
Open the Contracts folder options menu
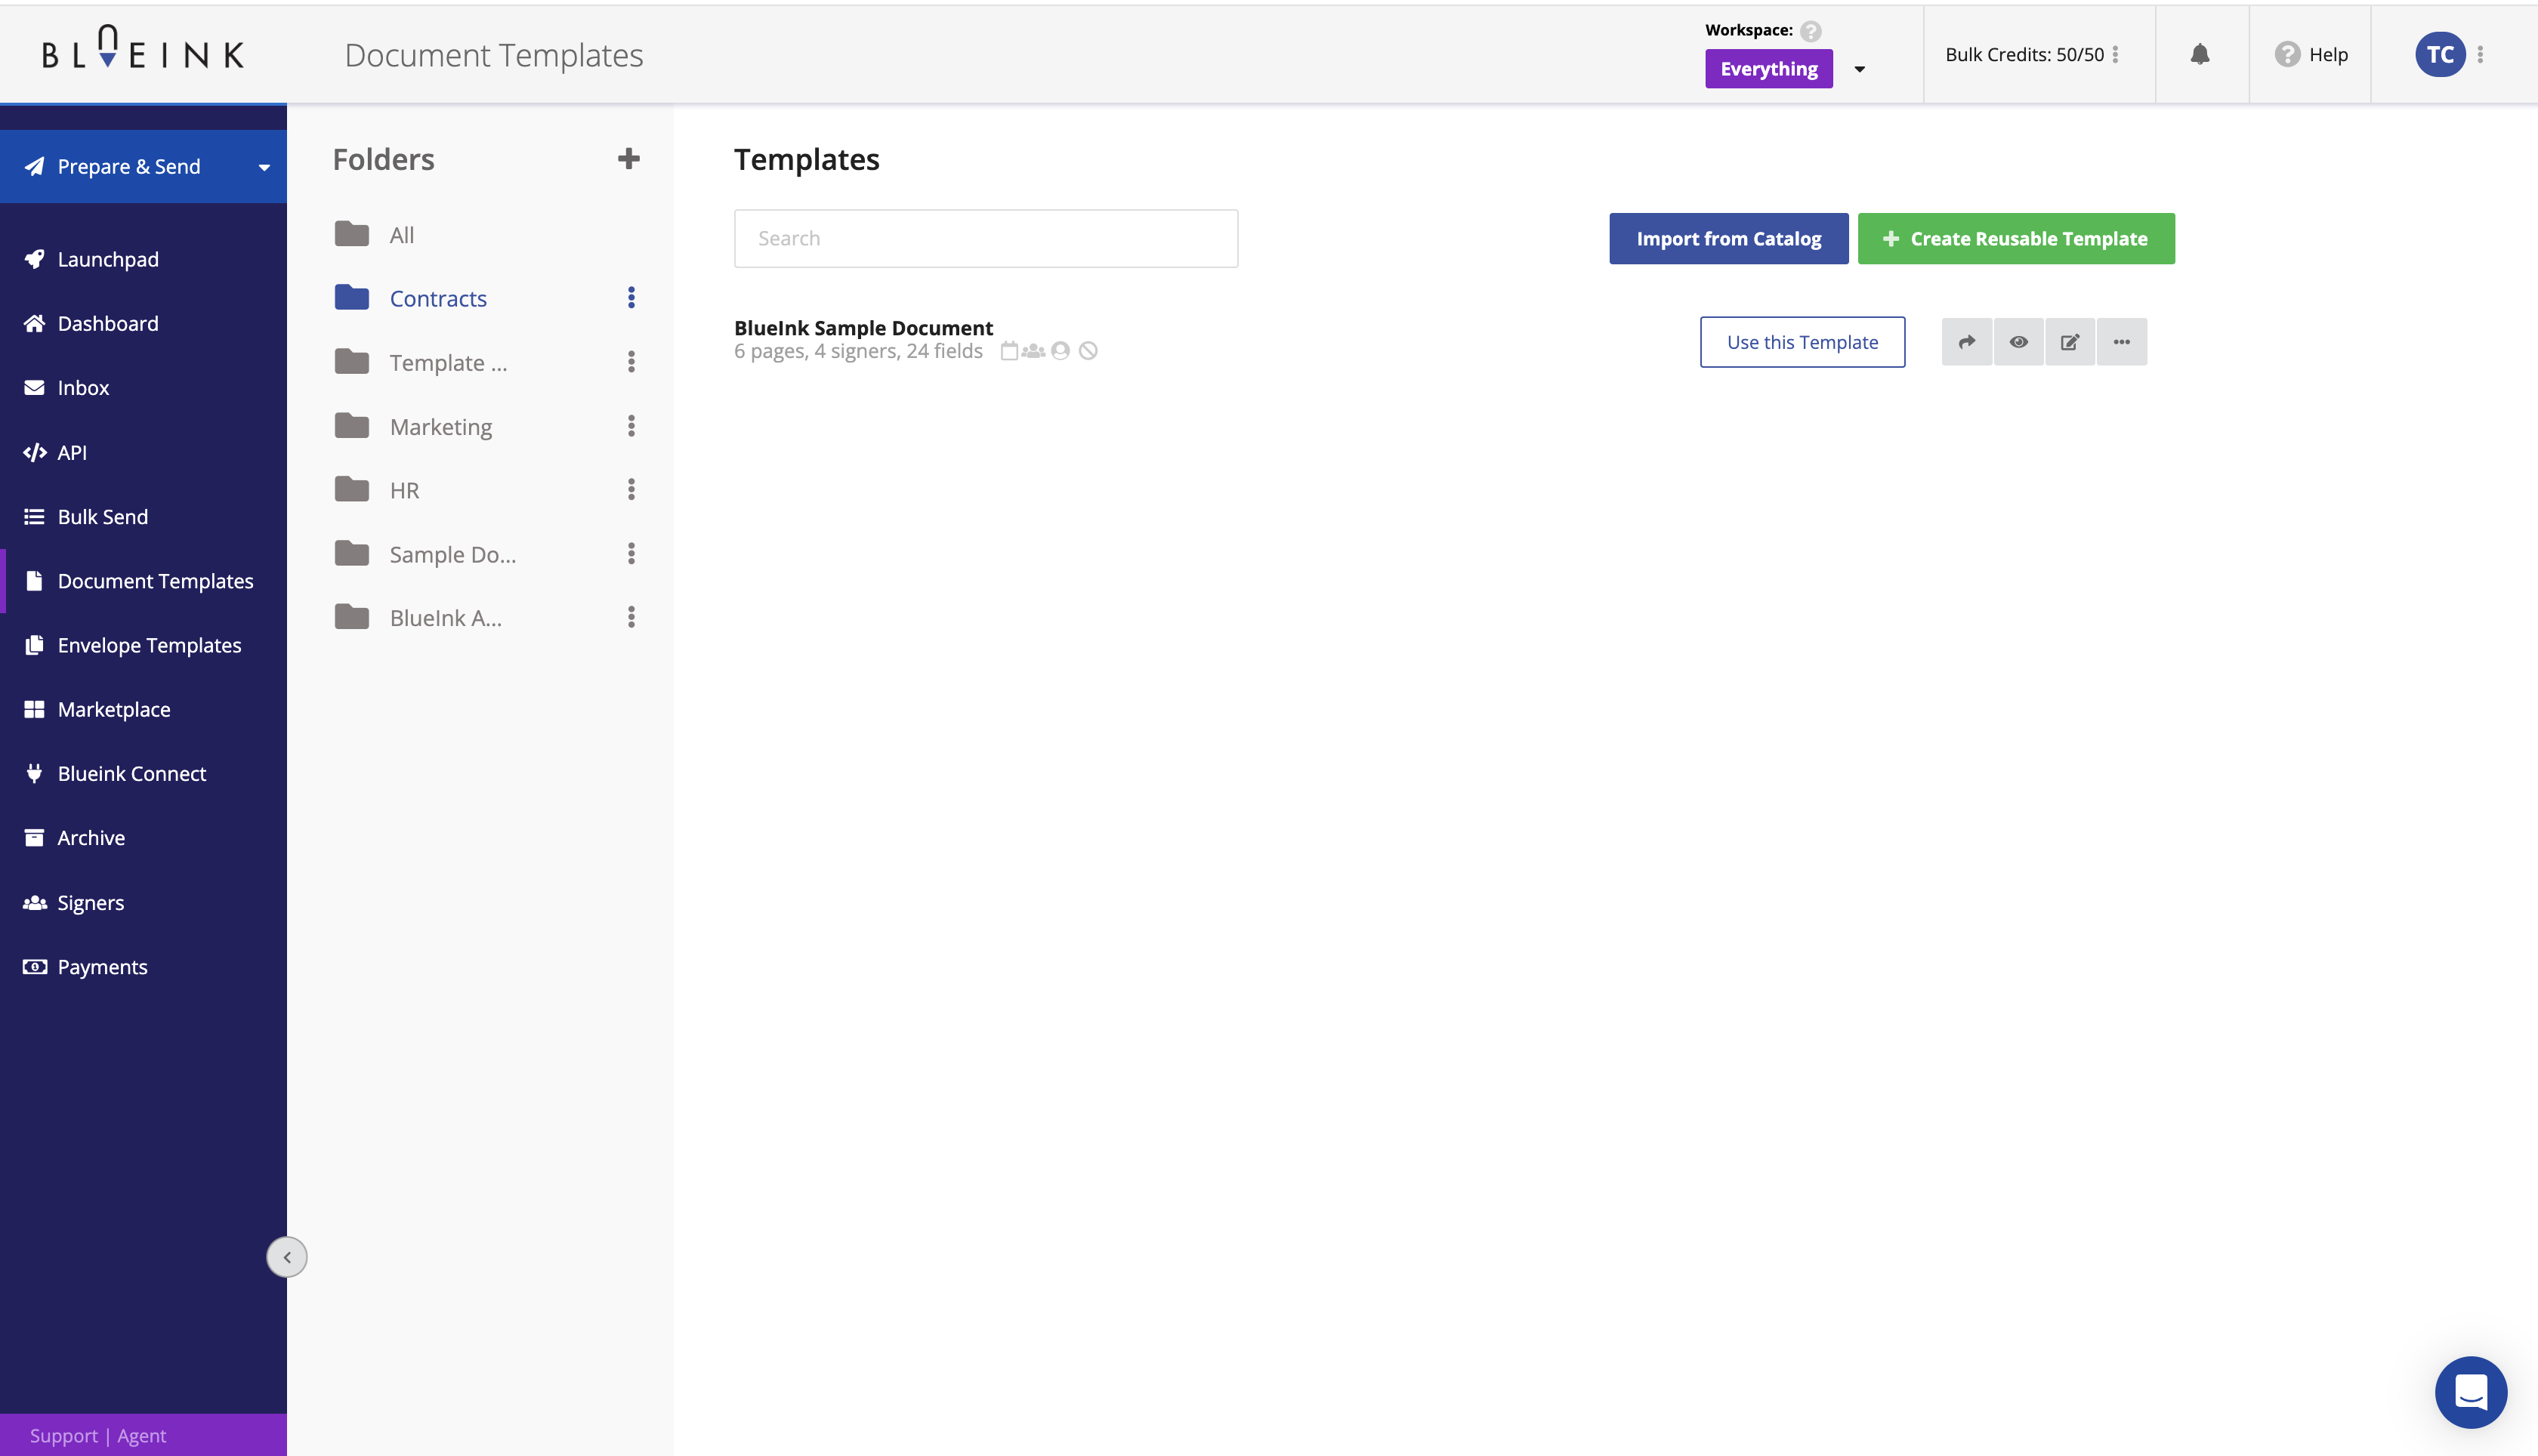(631, 297)
